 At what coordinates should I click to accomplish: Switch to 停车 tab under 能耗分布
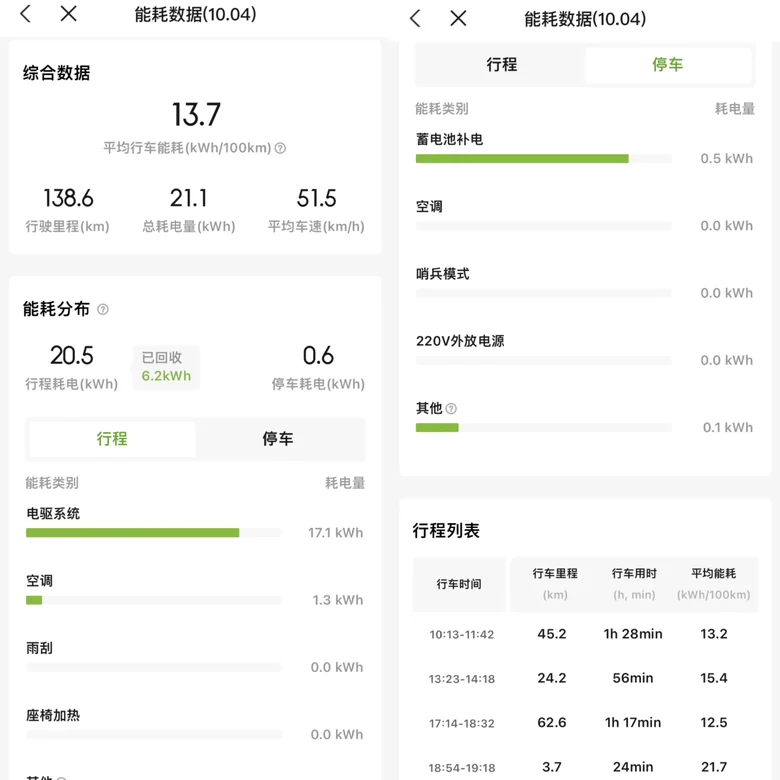[x=278, y=439]
